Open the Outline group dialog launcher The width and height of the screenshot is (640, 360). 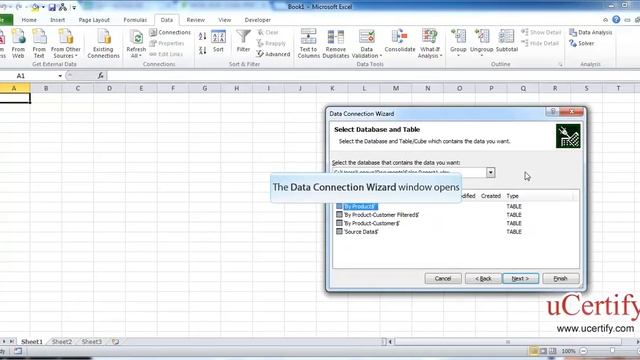[560, 64]
